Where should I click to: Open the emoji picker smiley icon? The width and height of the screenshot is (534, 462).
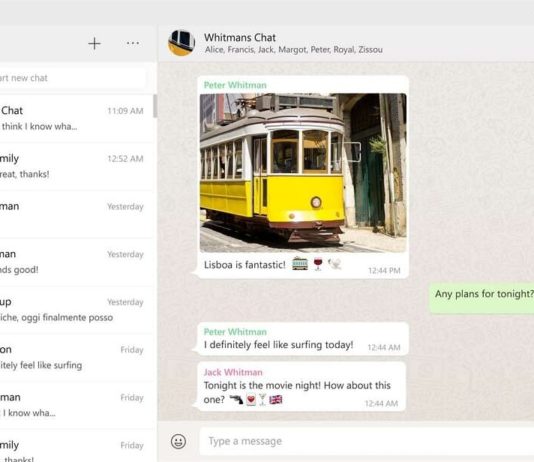pos(178,441)
